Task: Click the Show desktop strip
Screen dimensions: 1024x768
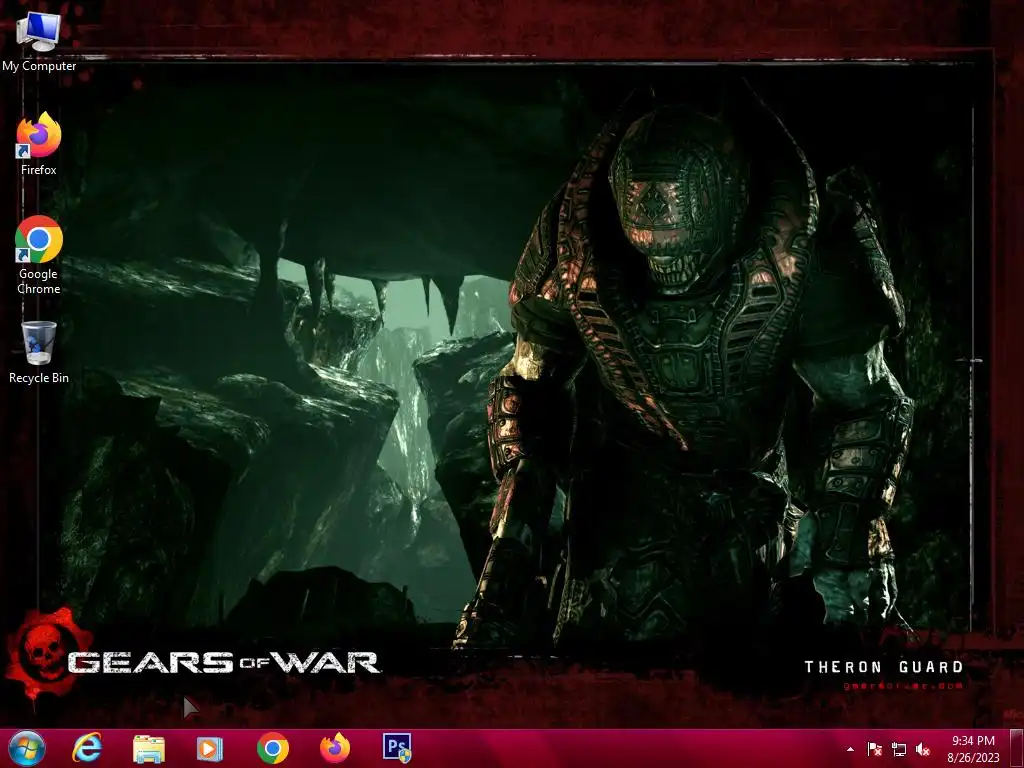Action: pyautogui.click(x=1017, y=748)
